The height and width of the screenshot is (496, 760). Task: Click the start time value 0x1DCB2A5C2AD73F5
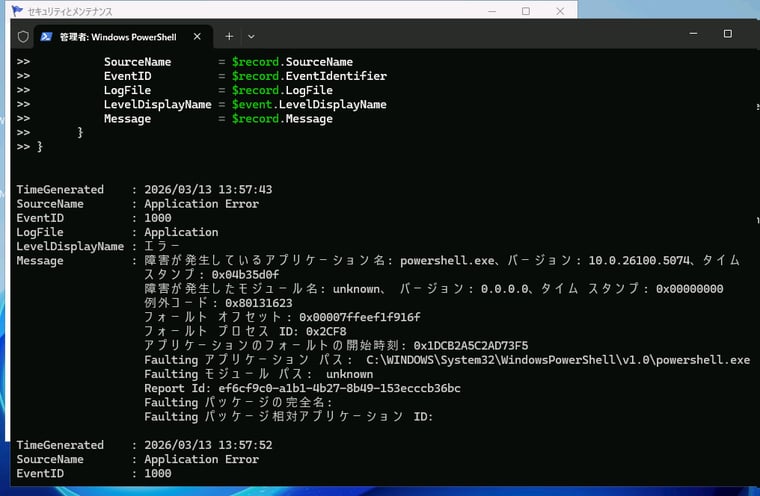tap(471, 346)
